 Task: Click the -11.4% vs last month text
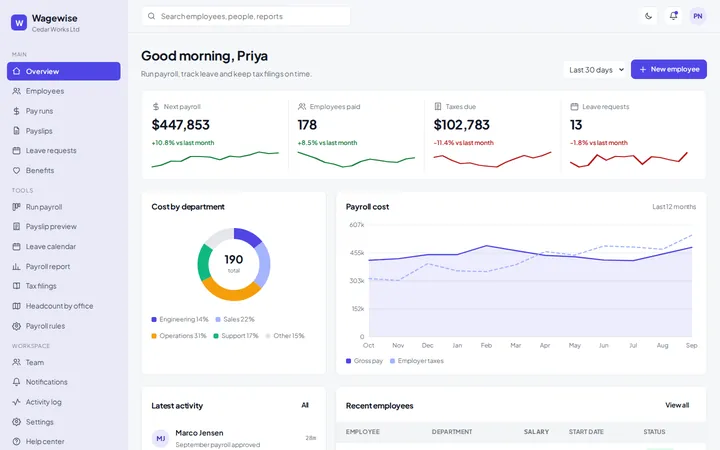464,143
